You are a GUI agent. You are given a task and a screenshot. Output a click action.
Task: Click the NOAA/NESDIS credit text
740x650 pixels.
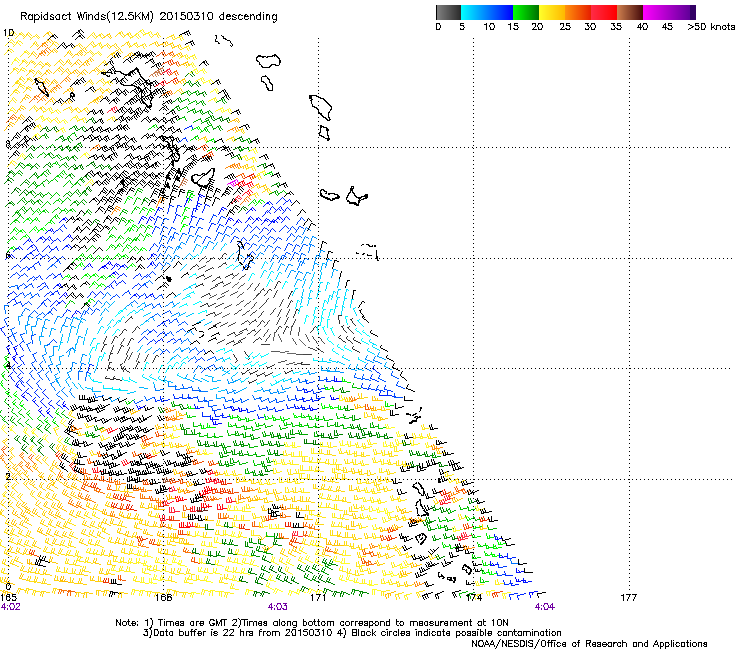click(x=589, y=644)
